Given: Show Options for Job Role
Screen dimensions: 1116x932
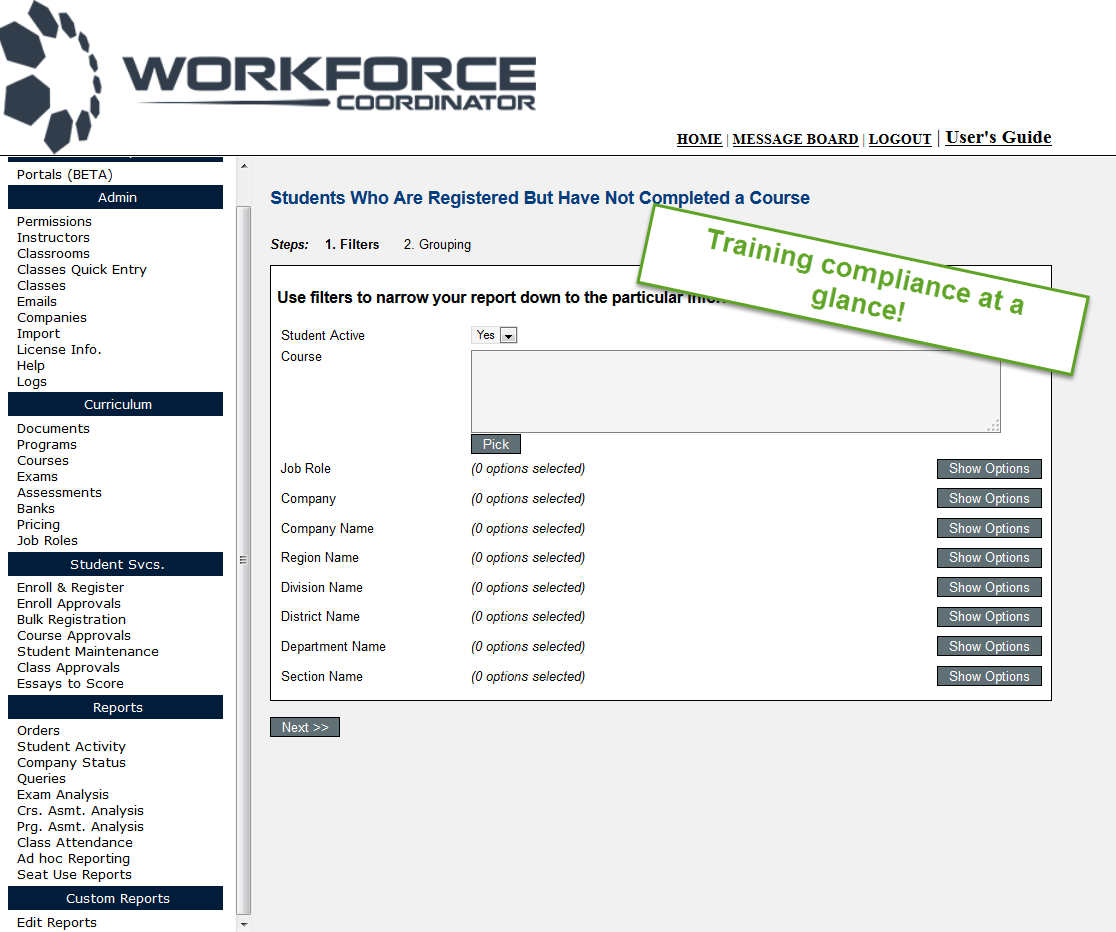Looking at the screenshot, I should (x=989, y=468).
